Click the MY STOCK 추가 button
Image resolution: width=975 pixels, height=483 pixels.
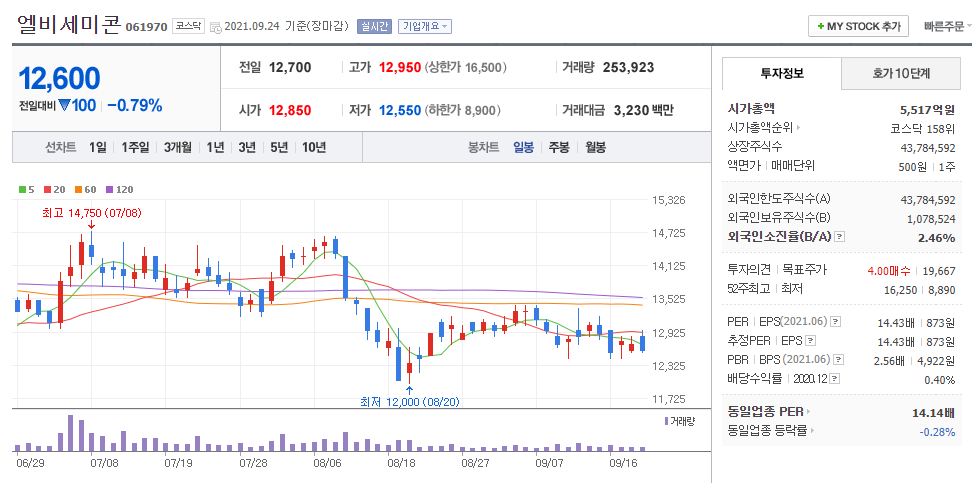coord(858,27)
